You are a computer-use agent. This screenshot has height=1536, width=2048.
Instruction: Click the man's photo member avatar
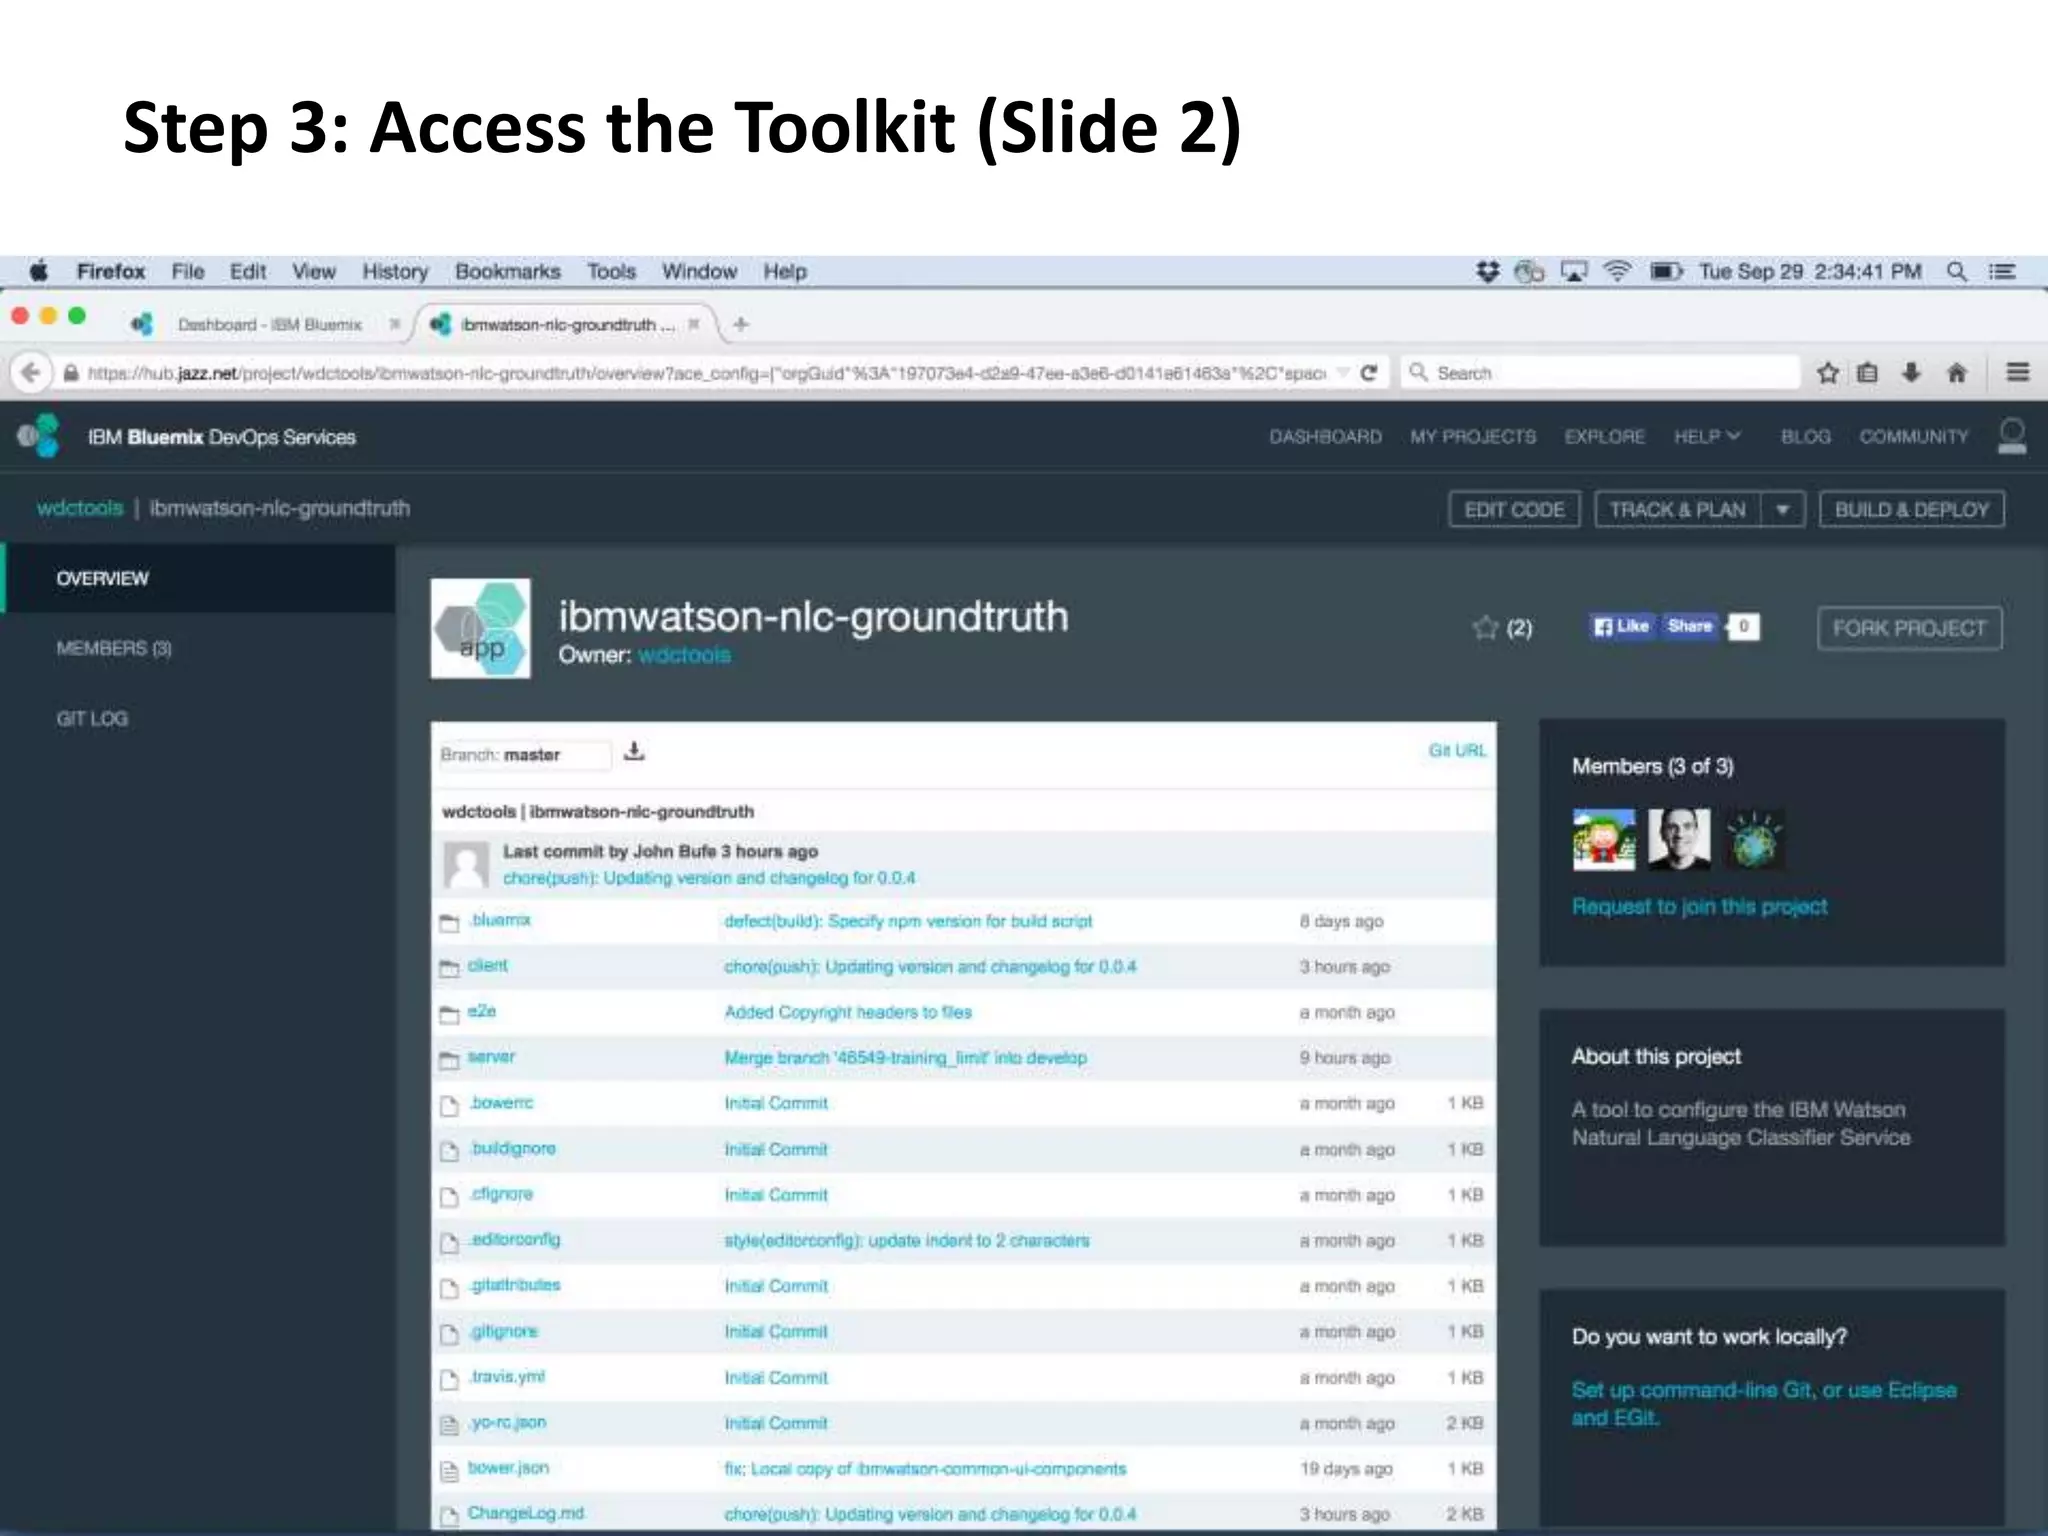pos(1679,839)
